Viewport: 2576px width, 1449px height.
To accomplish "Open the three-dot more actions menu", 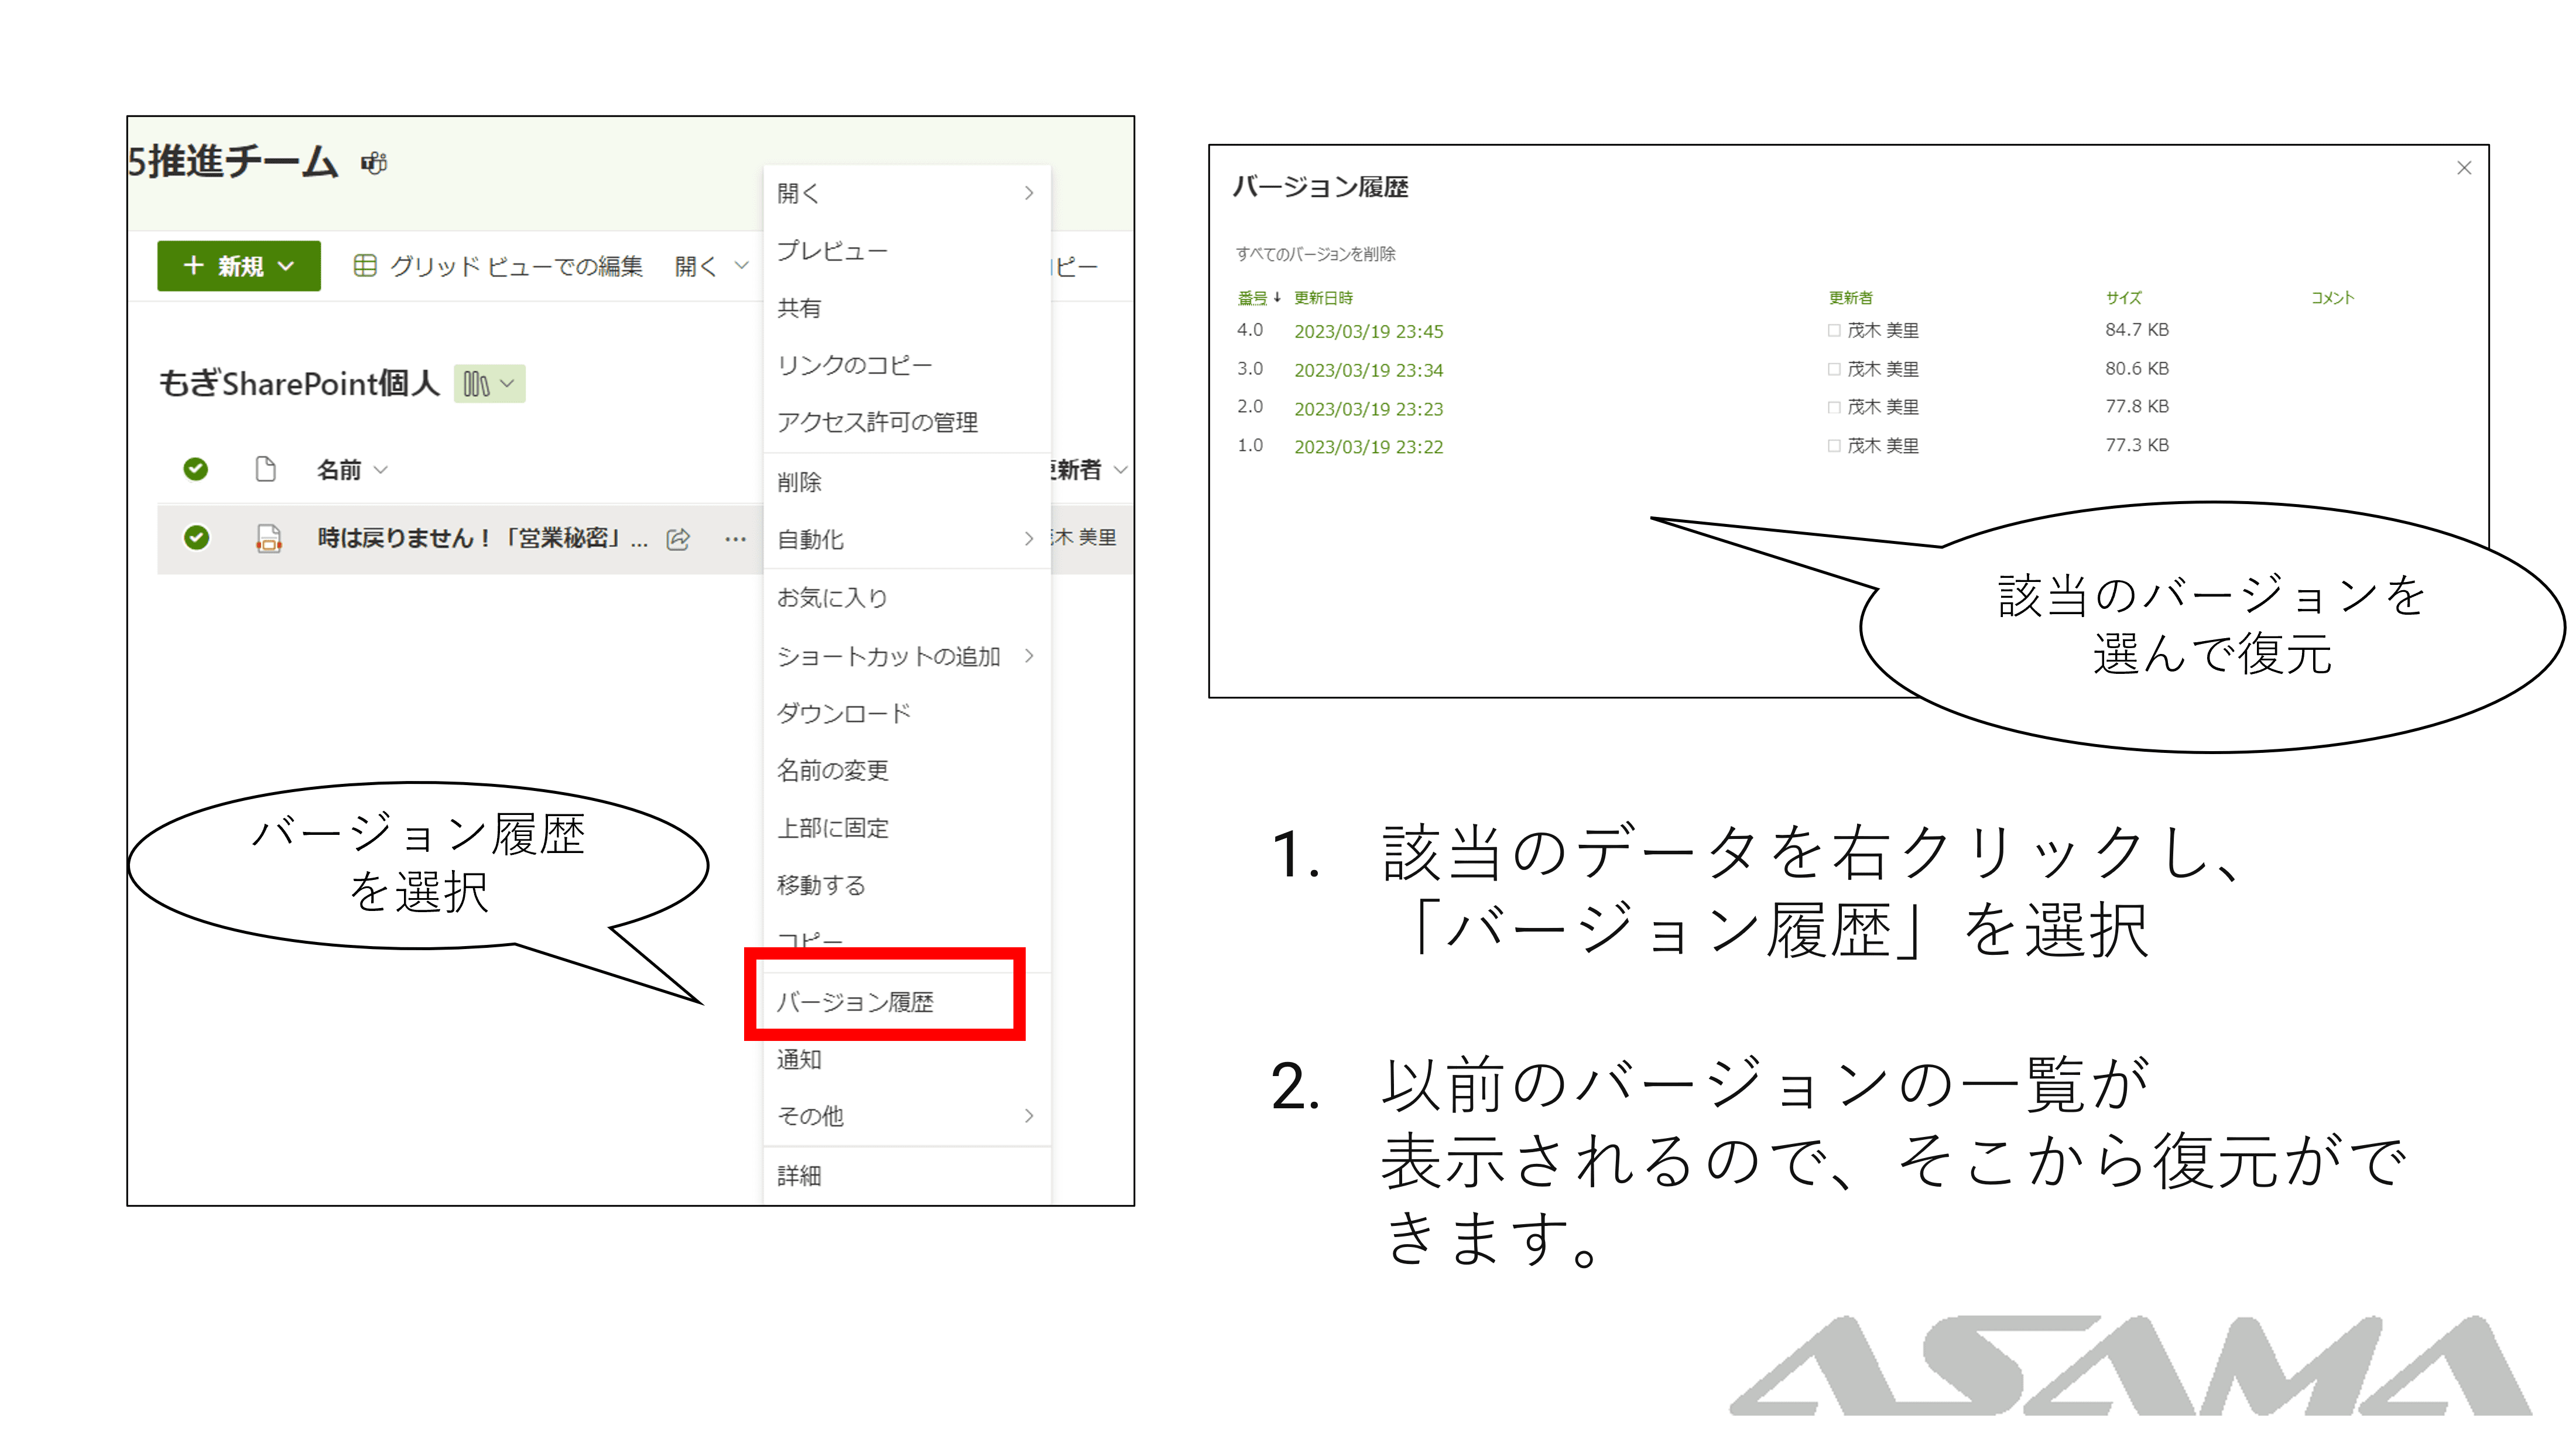I will (736, 539).
